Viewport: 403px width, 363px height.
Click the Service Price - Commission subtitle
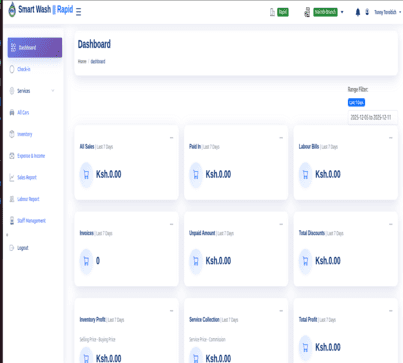[x=207, y=339]
